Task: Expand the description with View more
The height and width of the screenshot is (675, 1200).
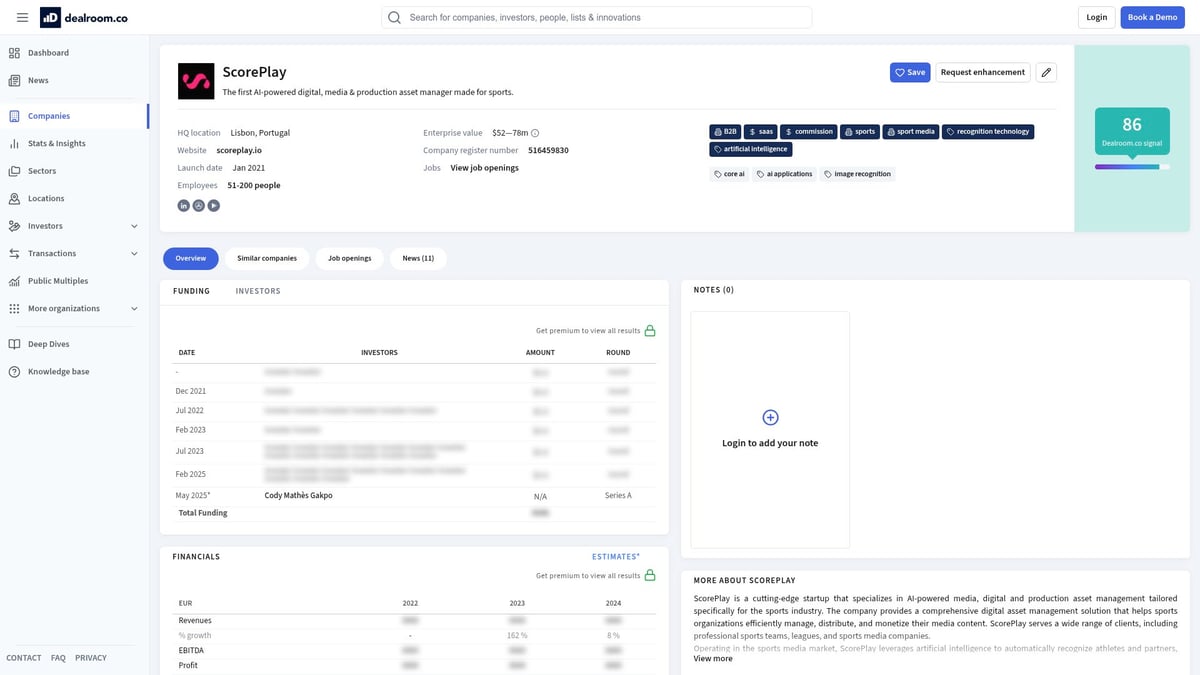Action: (713, 659)
